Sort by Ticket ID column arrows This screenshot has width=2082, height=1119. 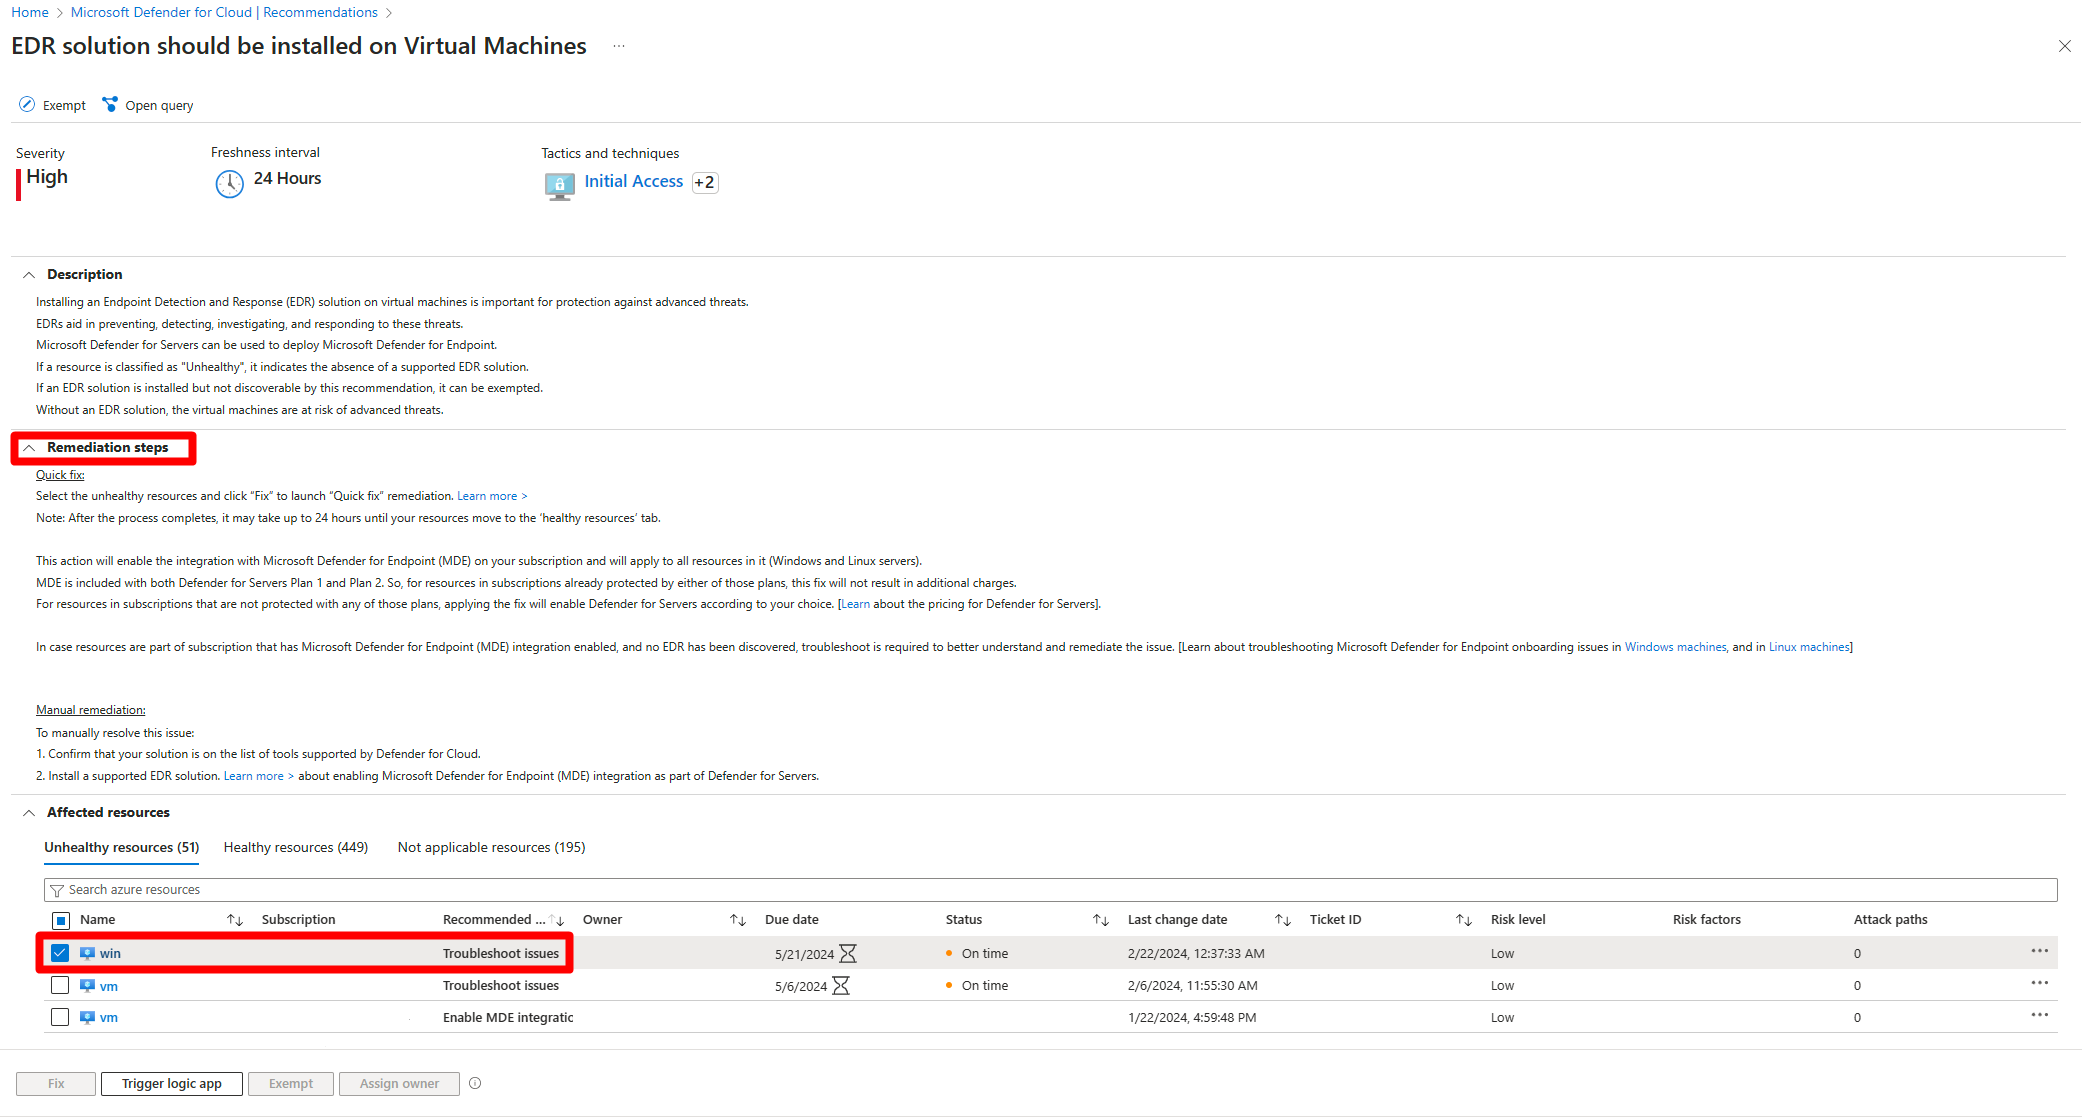pyautogui.click(x=1464, y=920)
